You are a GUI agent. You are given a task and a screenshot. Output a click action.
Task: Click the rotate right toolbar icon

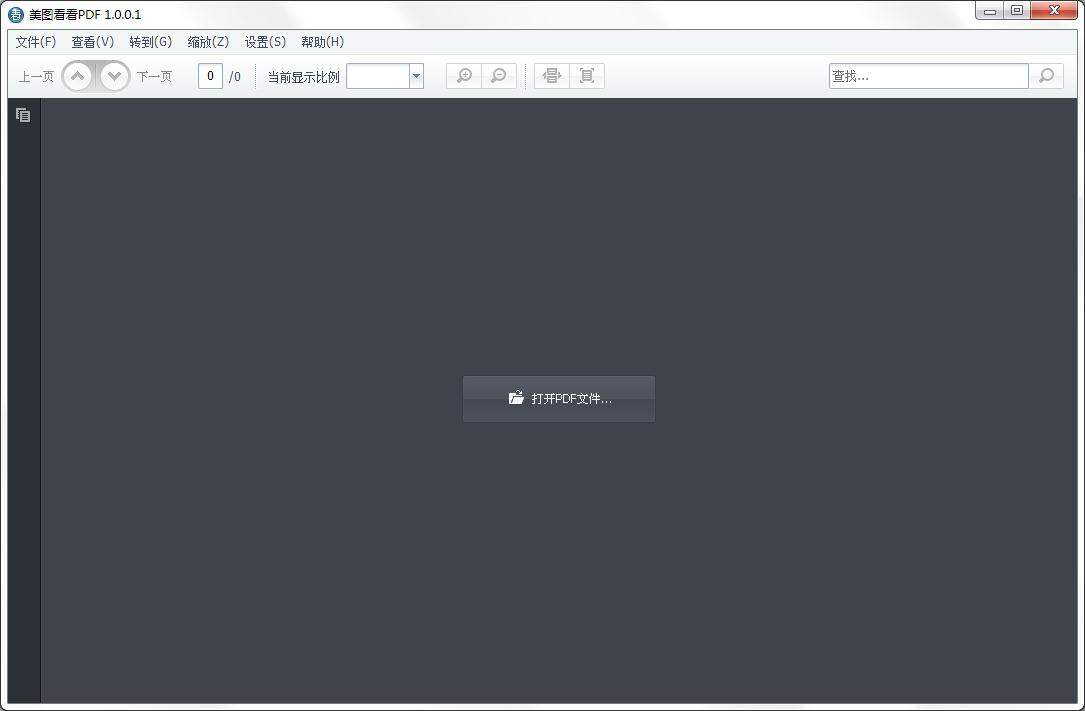587,75
